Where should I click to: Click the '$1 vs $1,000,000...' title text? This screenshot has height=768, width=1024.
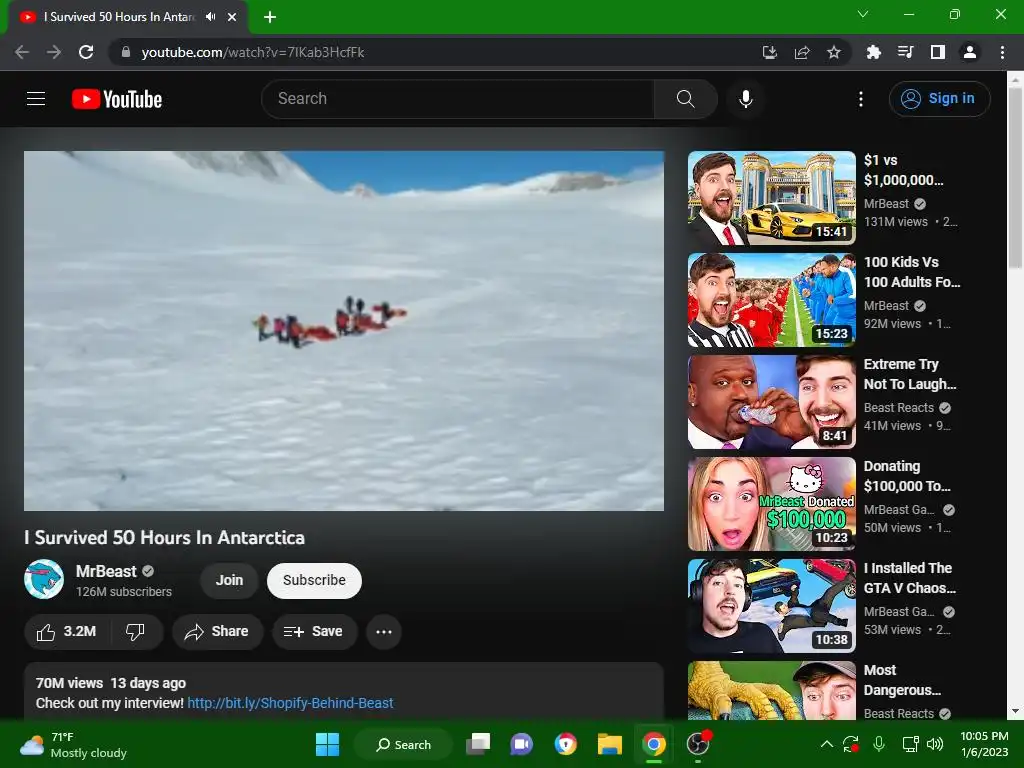[x=903, y=170]
